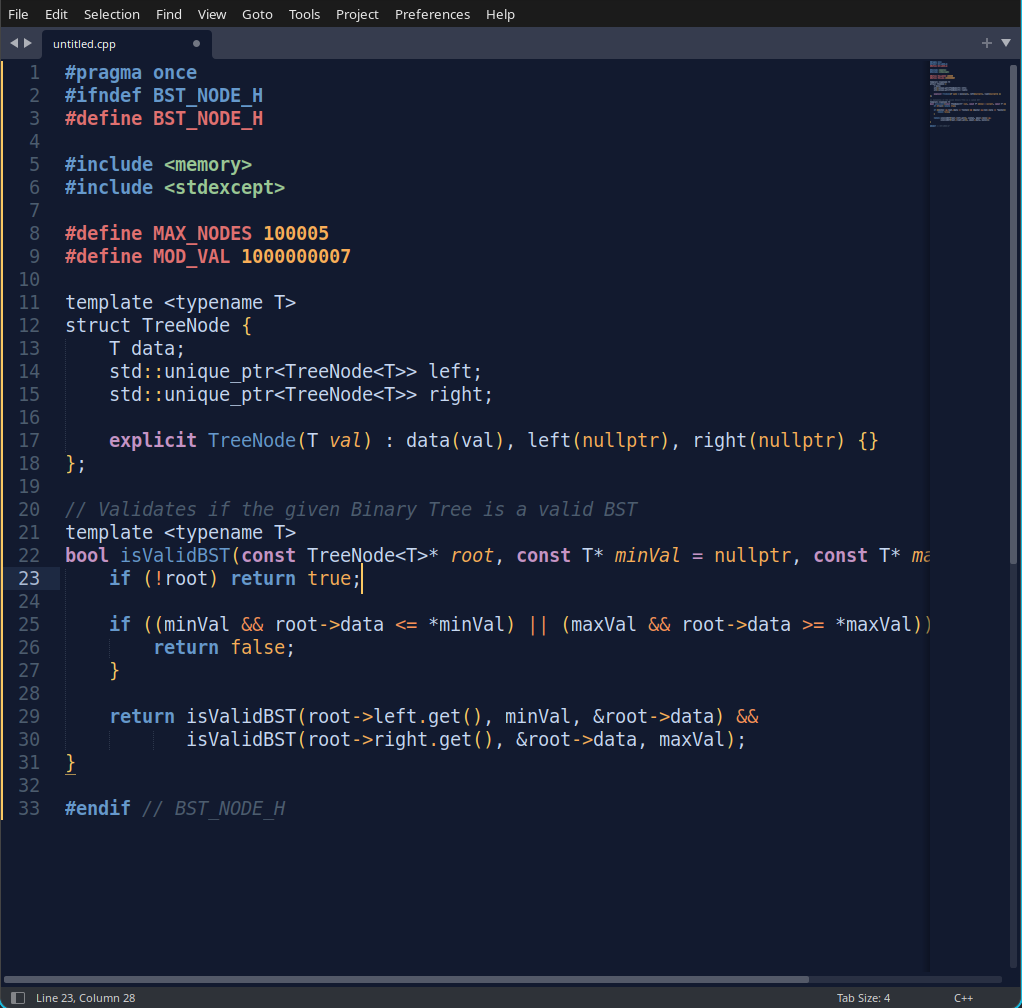Open the View menu
The width and height of the screenshot is (1022, 1008).
tap(212, 14)
